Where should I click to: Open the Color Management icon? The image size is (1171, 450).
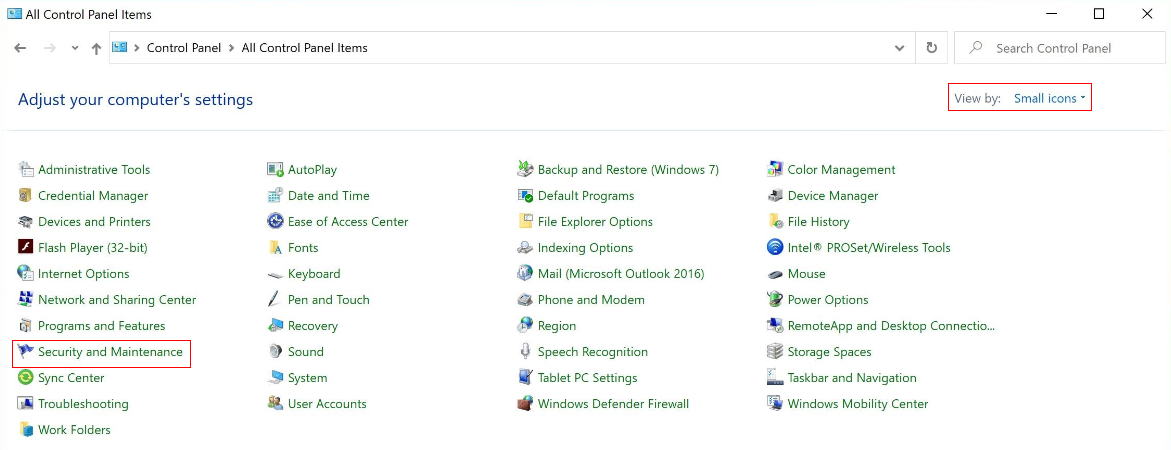(774, 169)
